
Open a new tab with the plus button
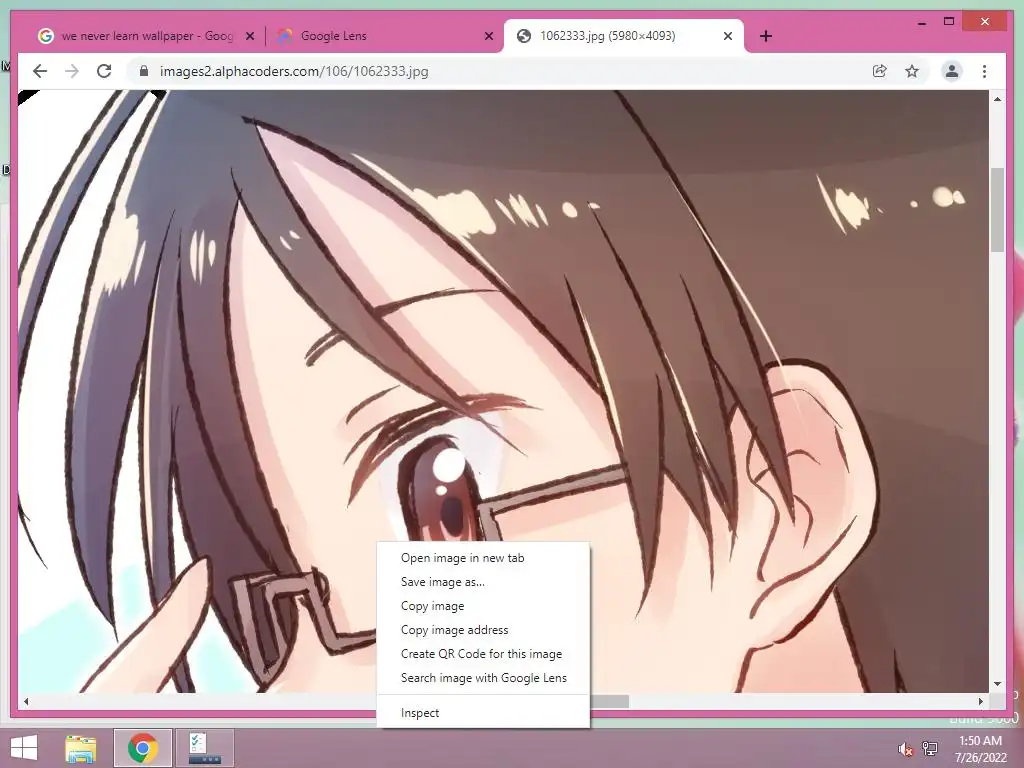pyautogui.click(x=766, y=36)
